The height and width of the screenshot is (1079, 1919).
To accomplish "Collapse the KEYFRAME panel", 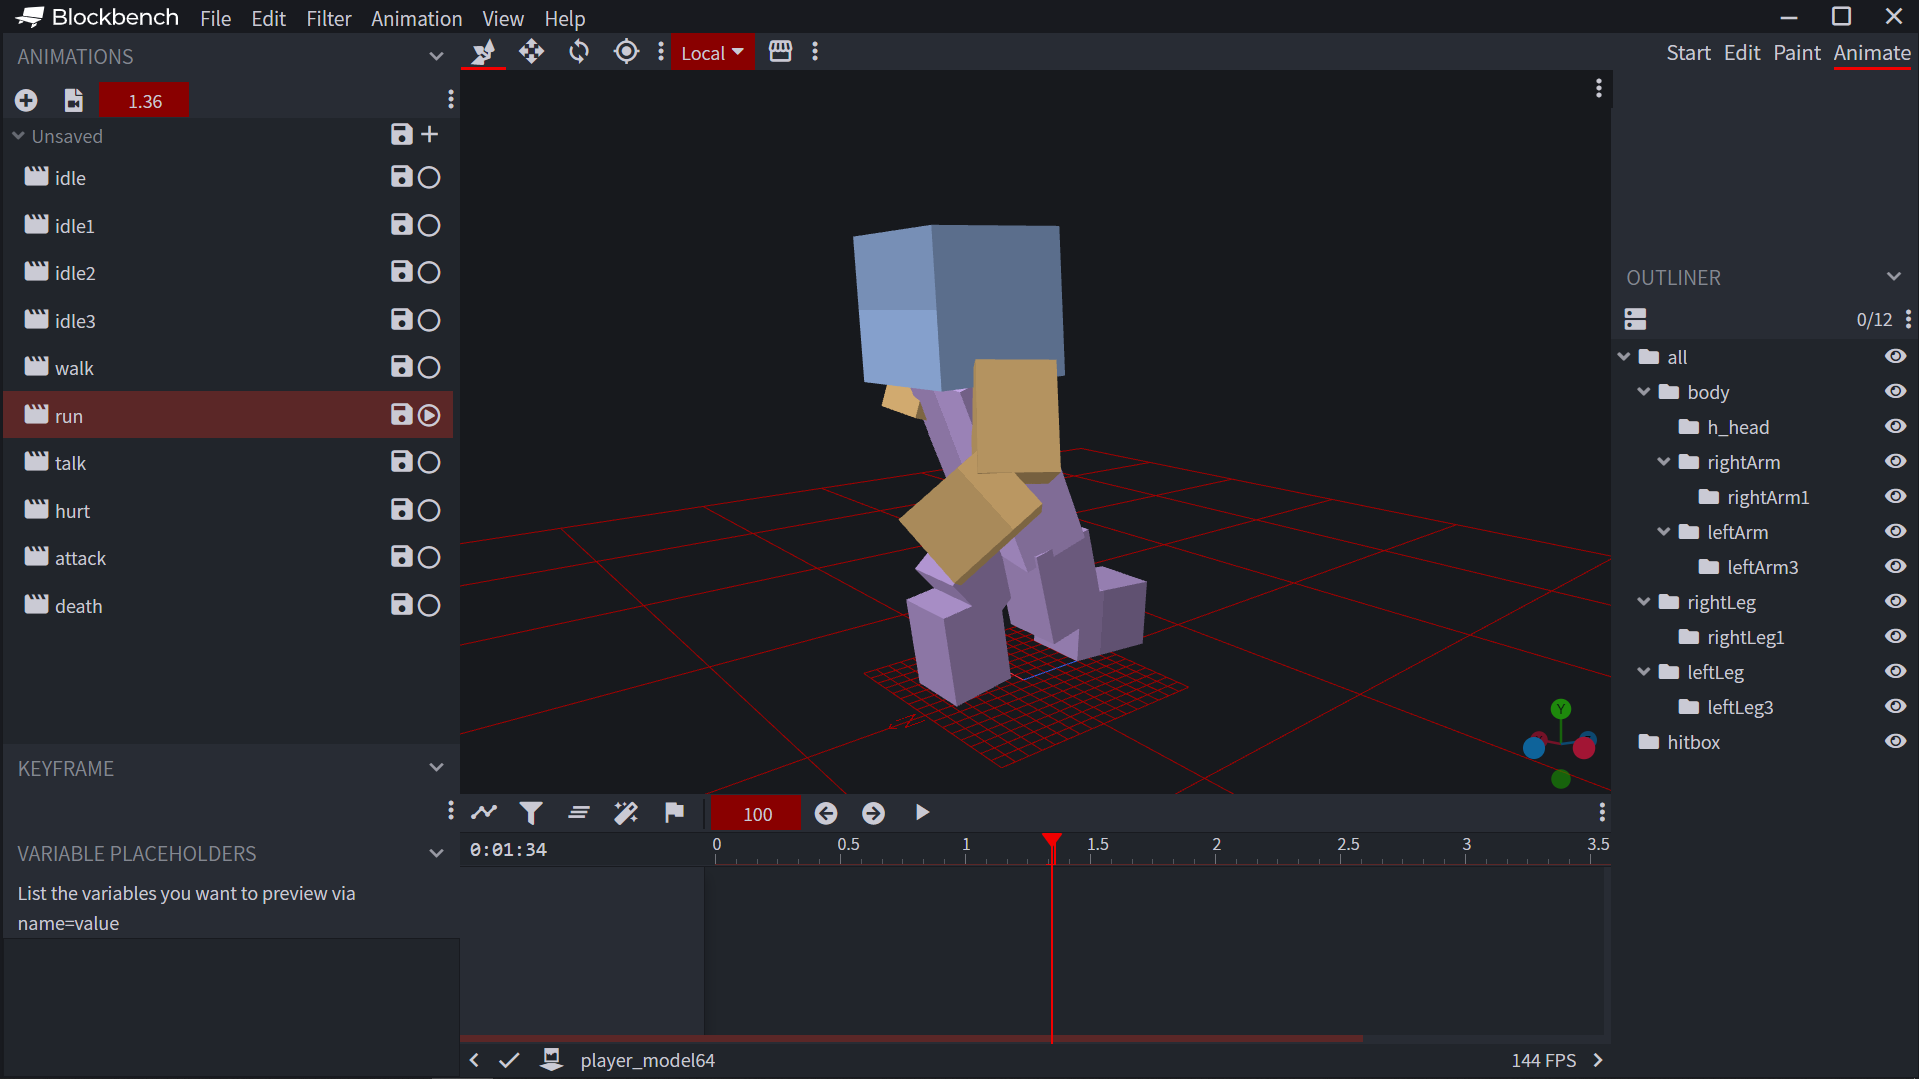I will (437, 767).
